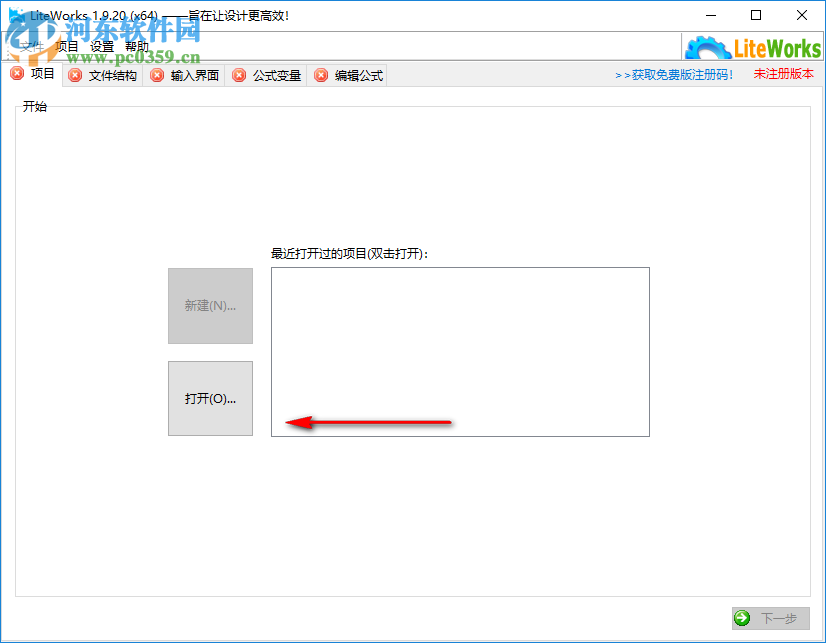Click the 新建(N) button
The width and height of the screenshot is (826, 643).
(210, 306)
